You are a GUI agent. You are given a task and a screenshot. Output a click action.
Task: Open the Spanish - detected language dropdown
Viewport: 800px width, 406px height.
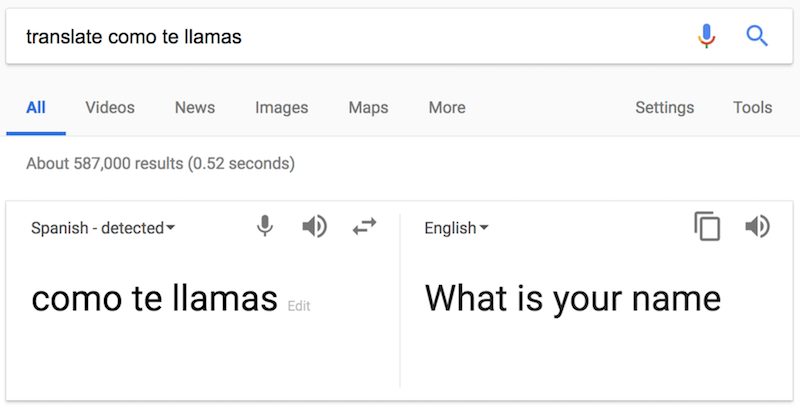pos(103,228)
